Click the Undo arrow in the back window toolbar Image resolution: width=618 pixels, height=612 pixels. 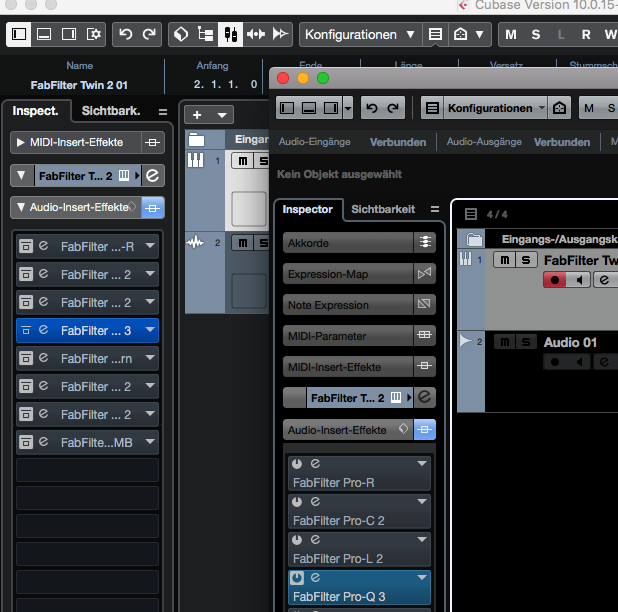(x=125, y=34)
